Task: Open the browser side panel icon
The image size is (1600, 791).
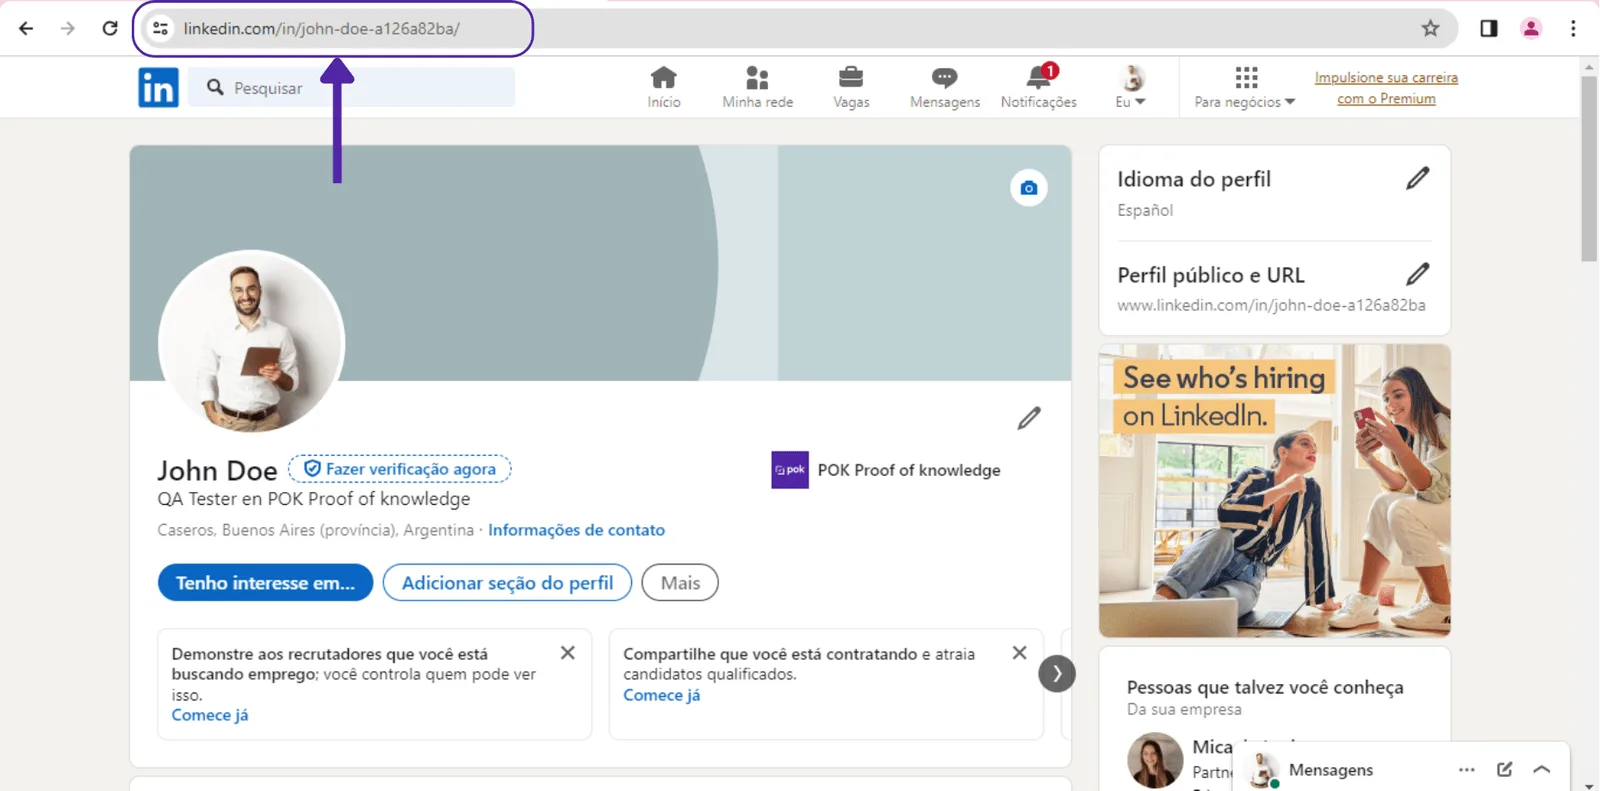Action: click(1488, 28)
